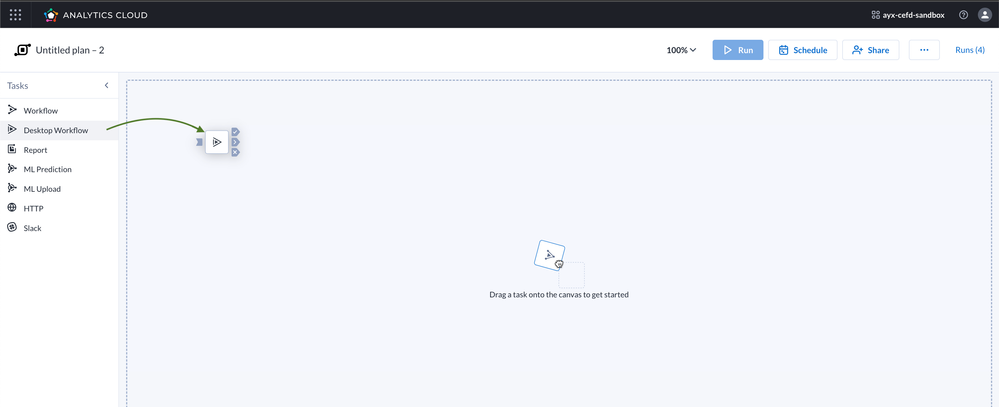Collapse the Tasks panel chevron
This screenshot has height=407, width=999.
click(x=106, y=85)
